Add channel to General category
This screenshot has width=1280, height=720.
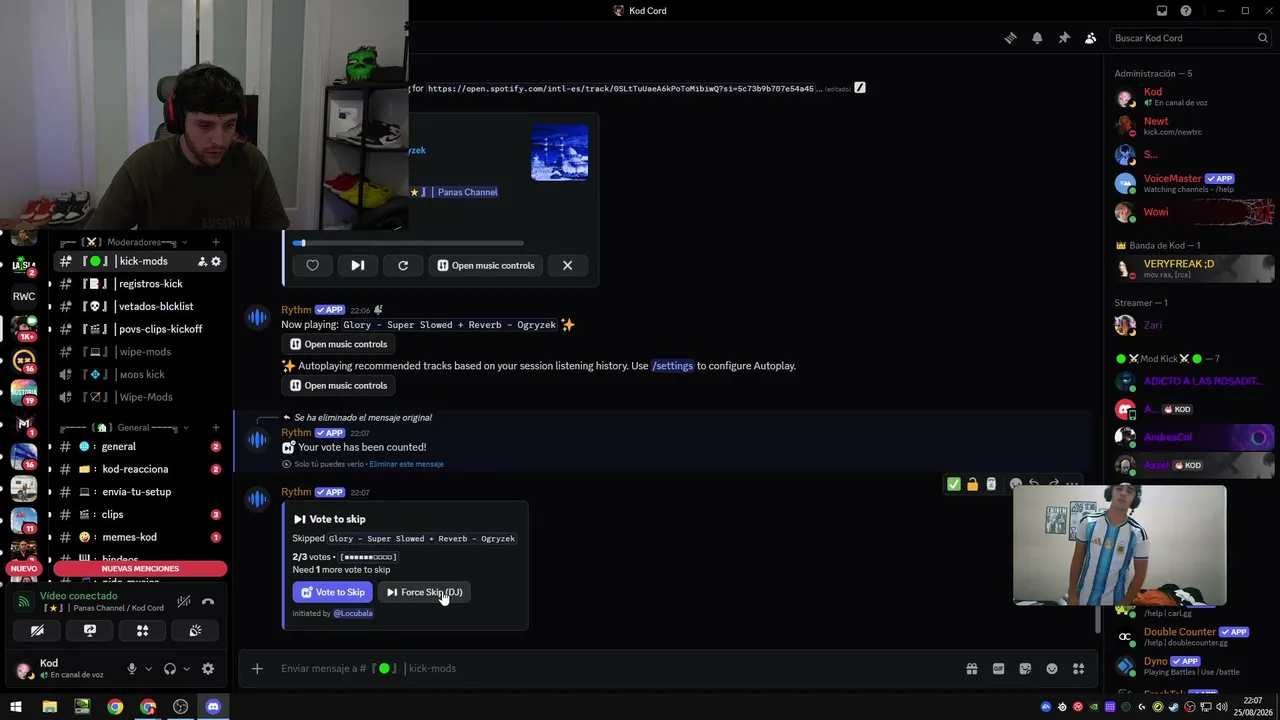[215, 427]
